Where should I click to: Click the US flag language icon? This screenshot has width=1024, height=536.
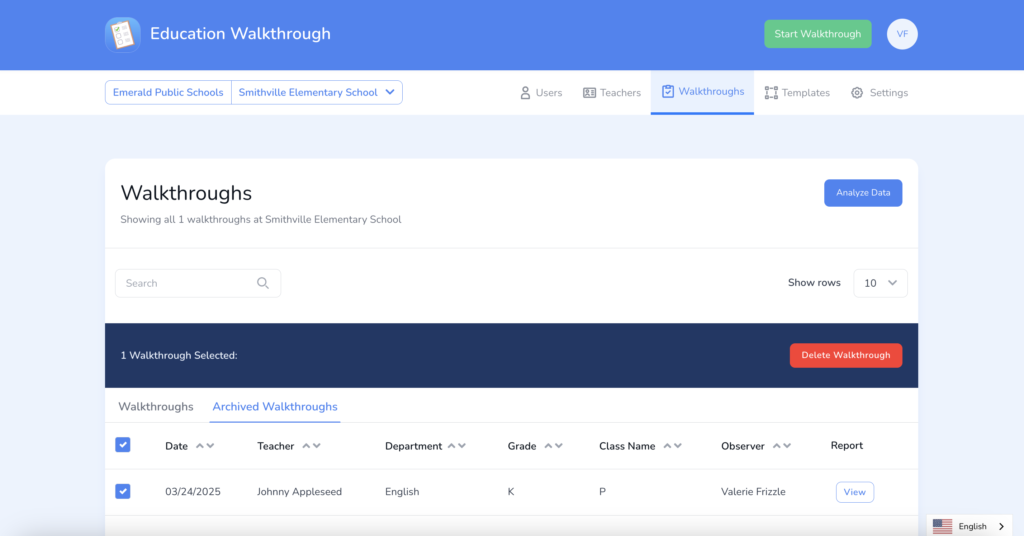(x=942, y=526)
